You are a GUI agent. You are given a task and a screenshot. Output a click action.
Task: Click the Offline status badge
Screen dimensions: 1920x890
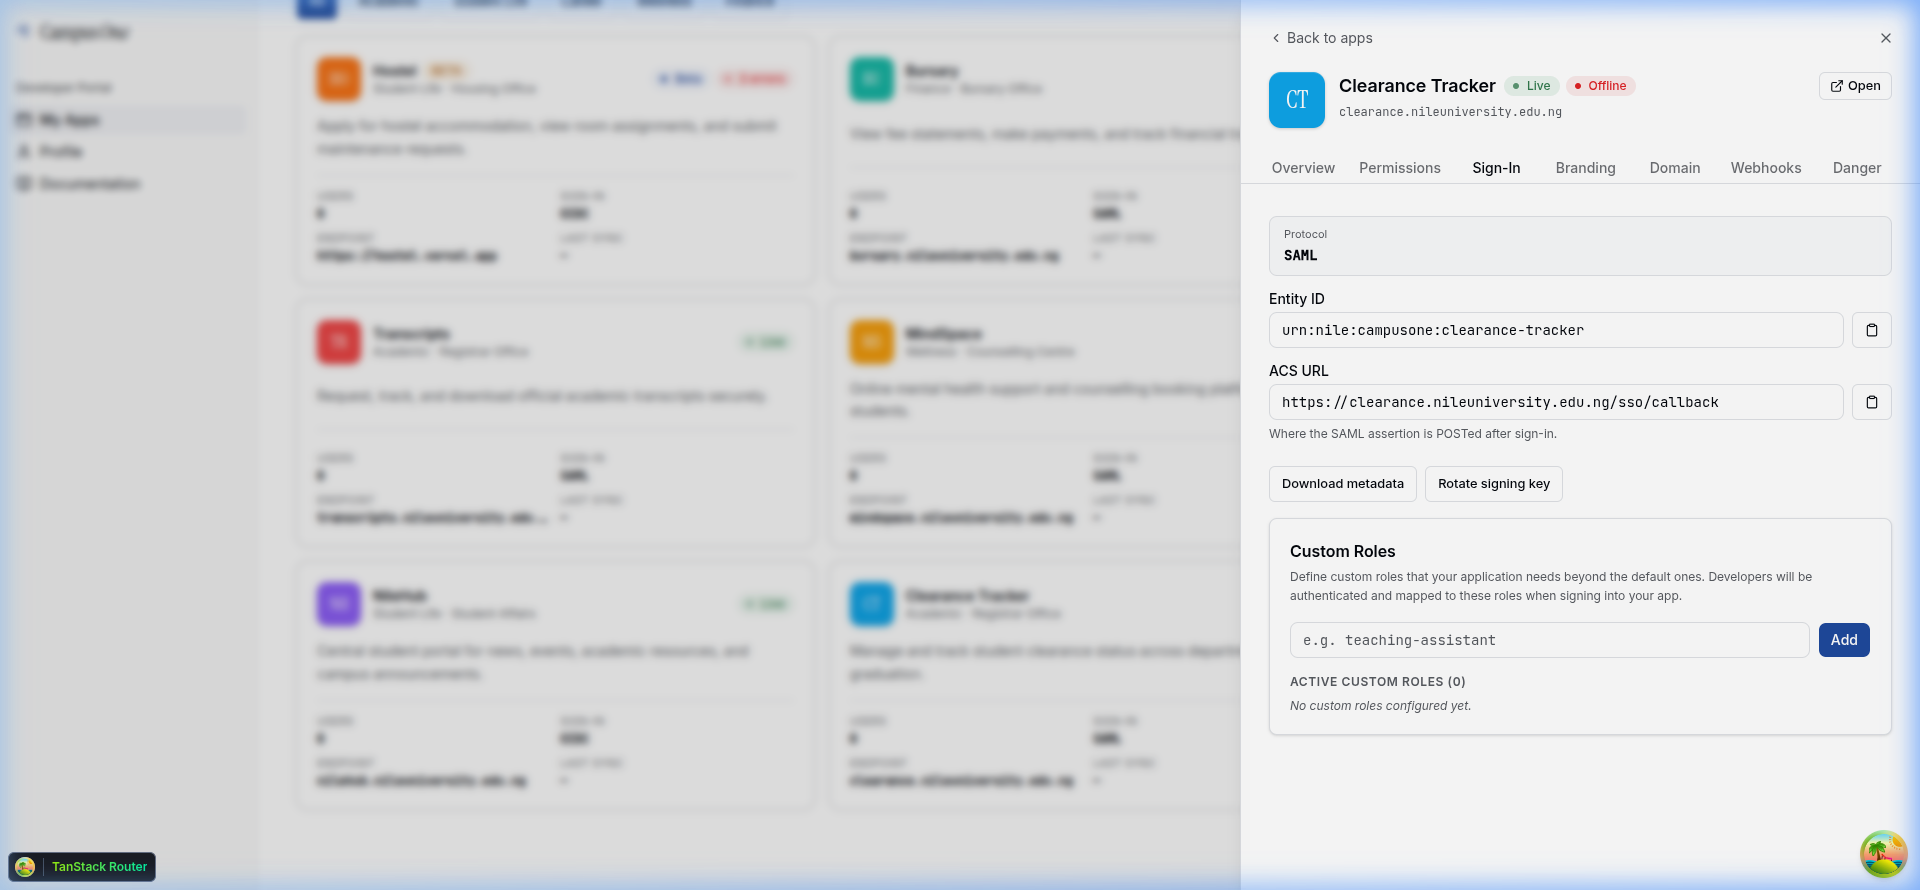(1600, 86)
